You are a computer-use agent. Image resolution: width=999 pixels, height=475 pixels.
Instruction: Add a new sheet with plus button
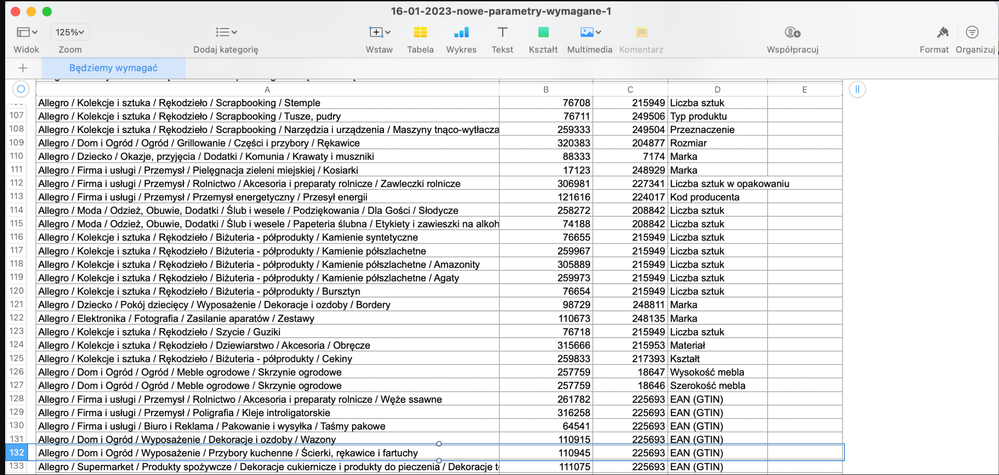pos(23,67)
